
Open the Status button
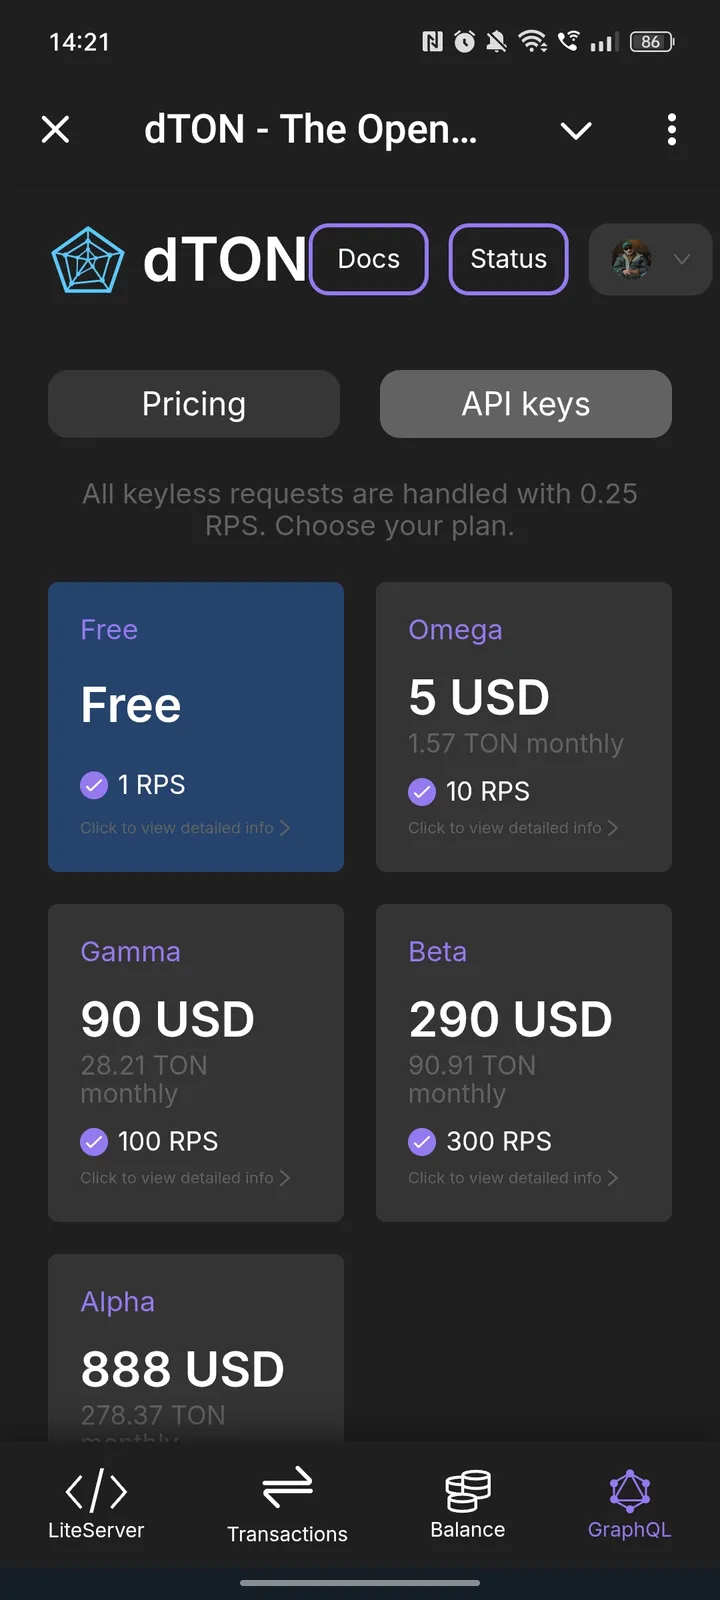[x=509, y=259]
